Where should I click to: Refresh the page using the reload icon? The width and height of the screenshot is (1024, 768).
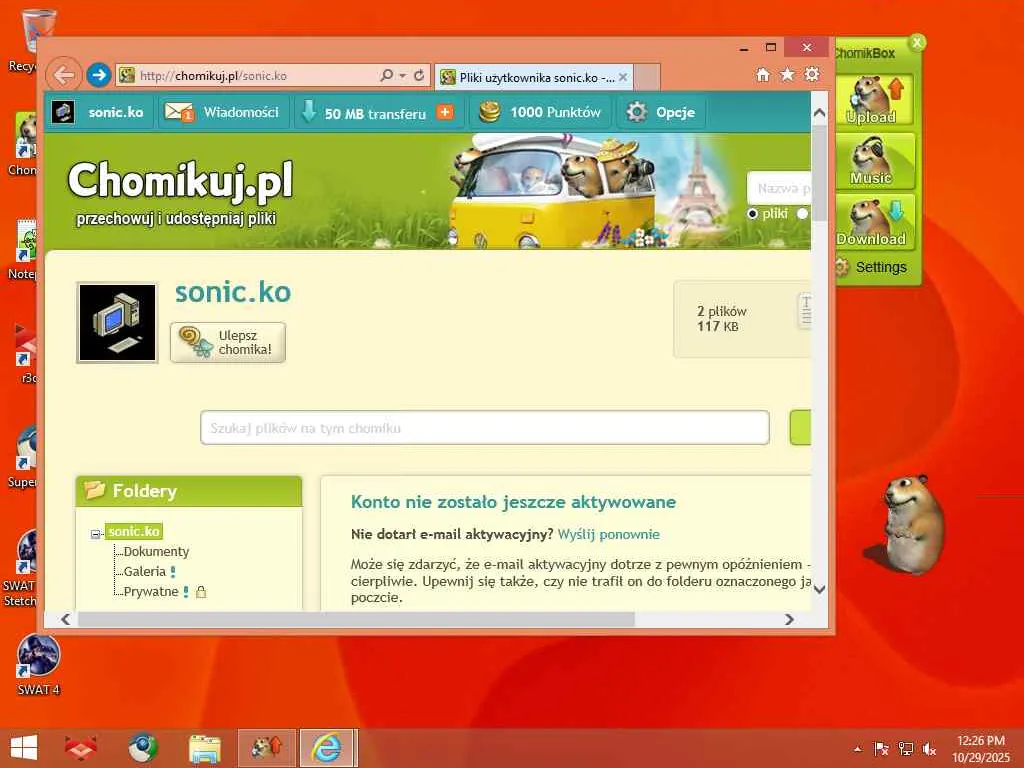coord(419,76)
